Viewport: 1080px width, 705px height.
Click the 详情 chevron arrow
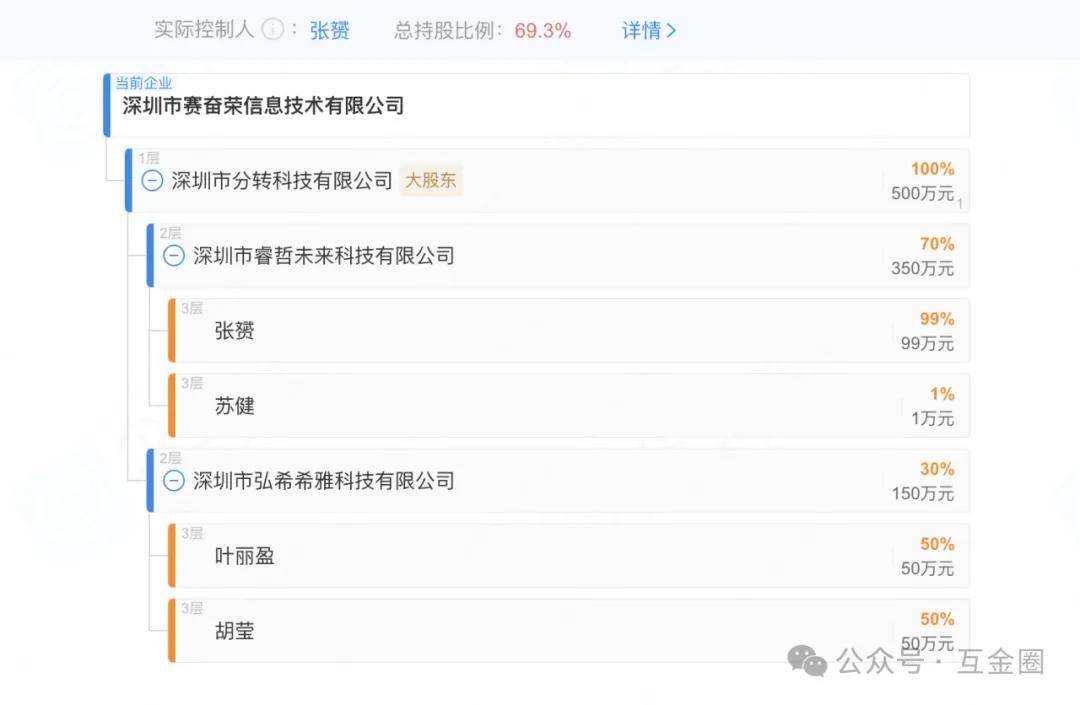pos(671,30)
